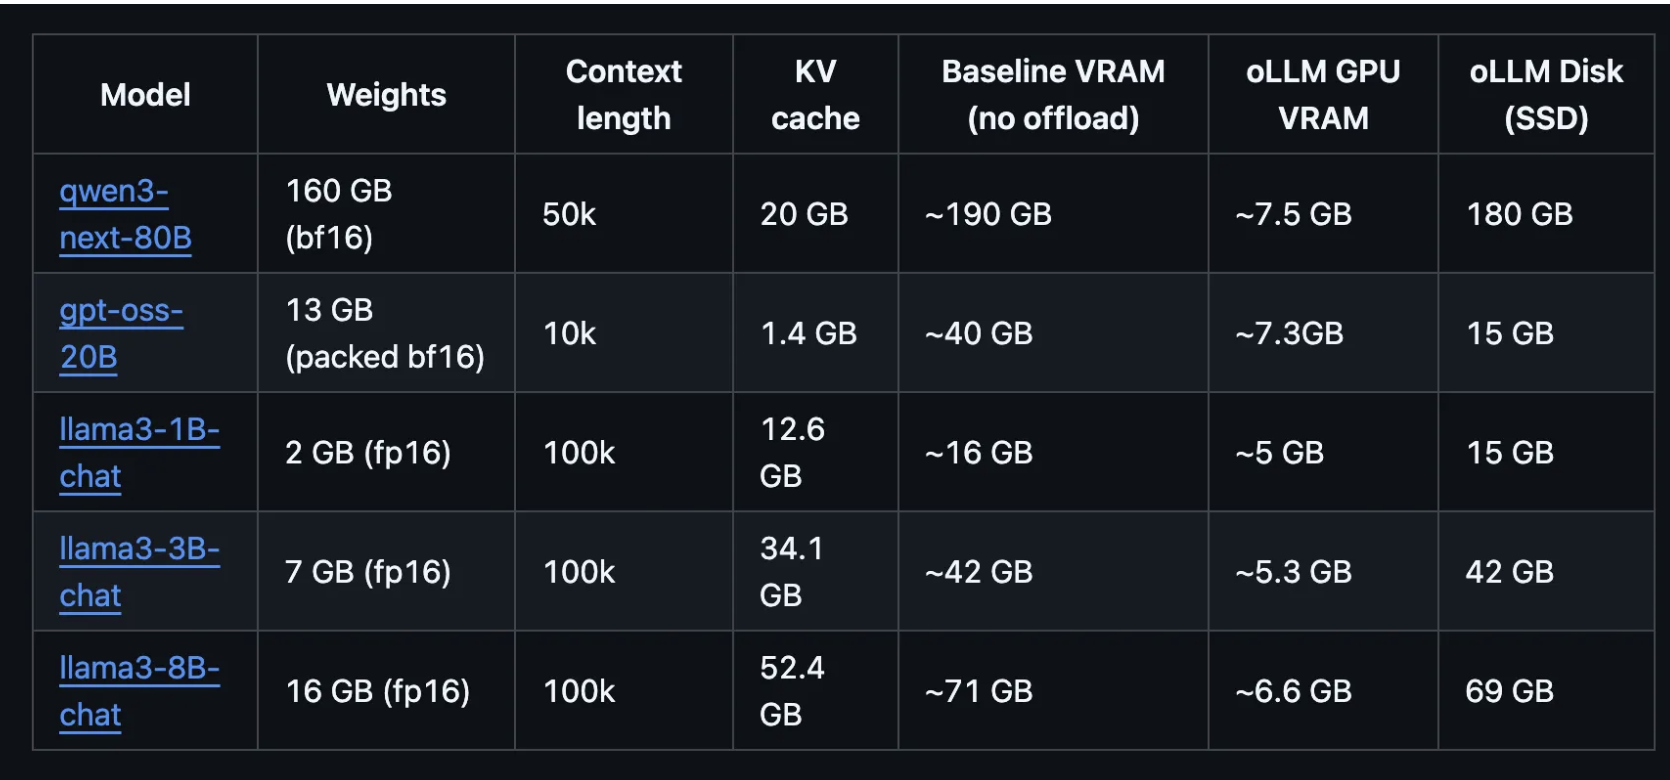Viewport: 1670px width, 780px height.
Task: Select the Weights column header
Action: click(386, 95)
